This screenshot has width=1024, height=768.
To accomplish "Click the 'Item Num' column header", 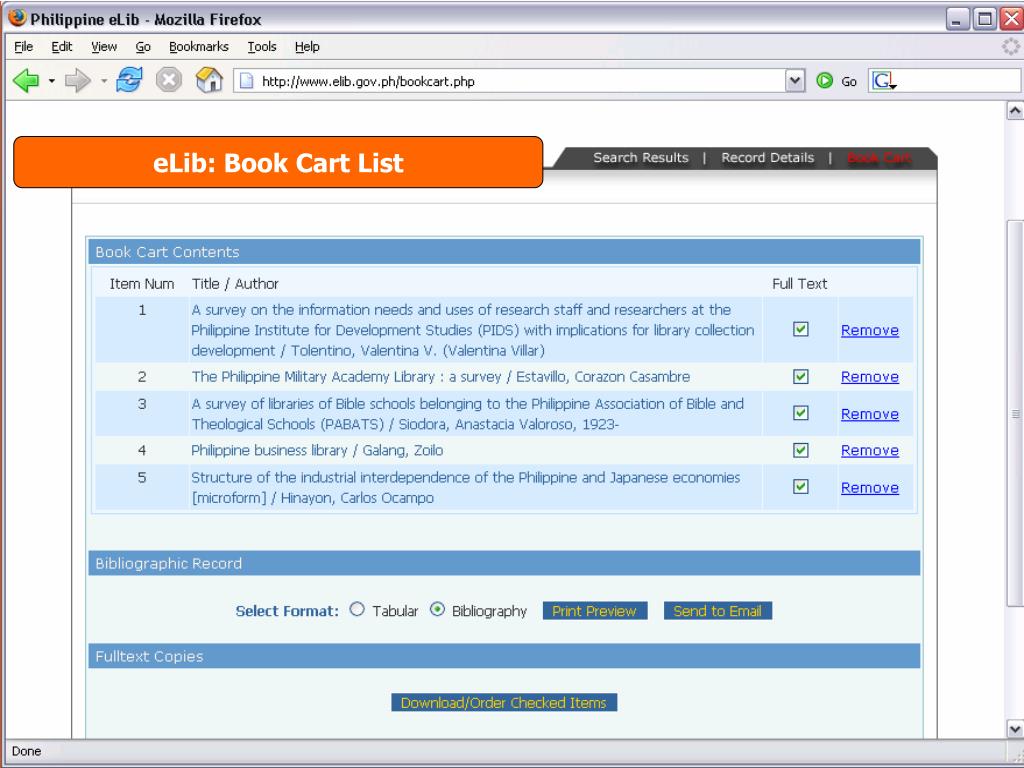I will click(142, 283).
